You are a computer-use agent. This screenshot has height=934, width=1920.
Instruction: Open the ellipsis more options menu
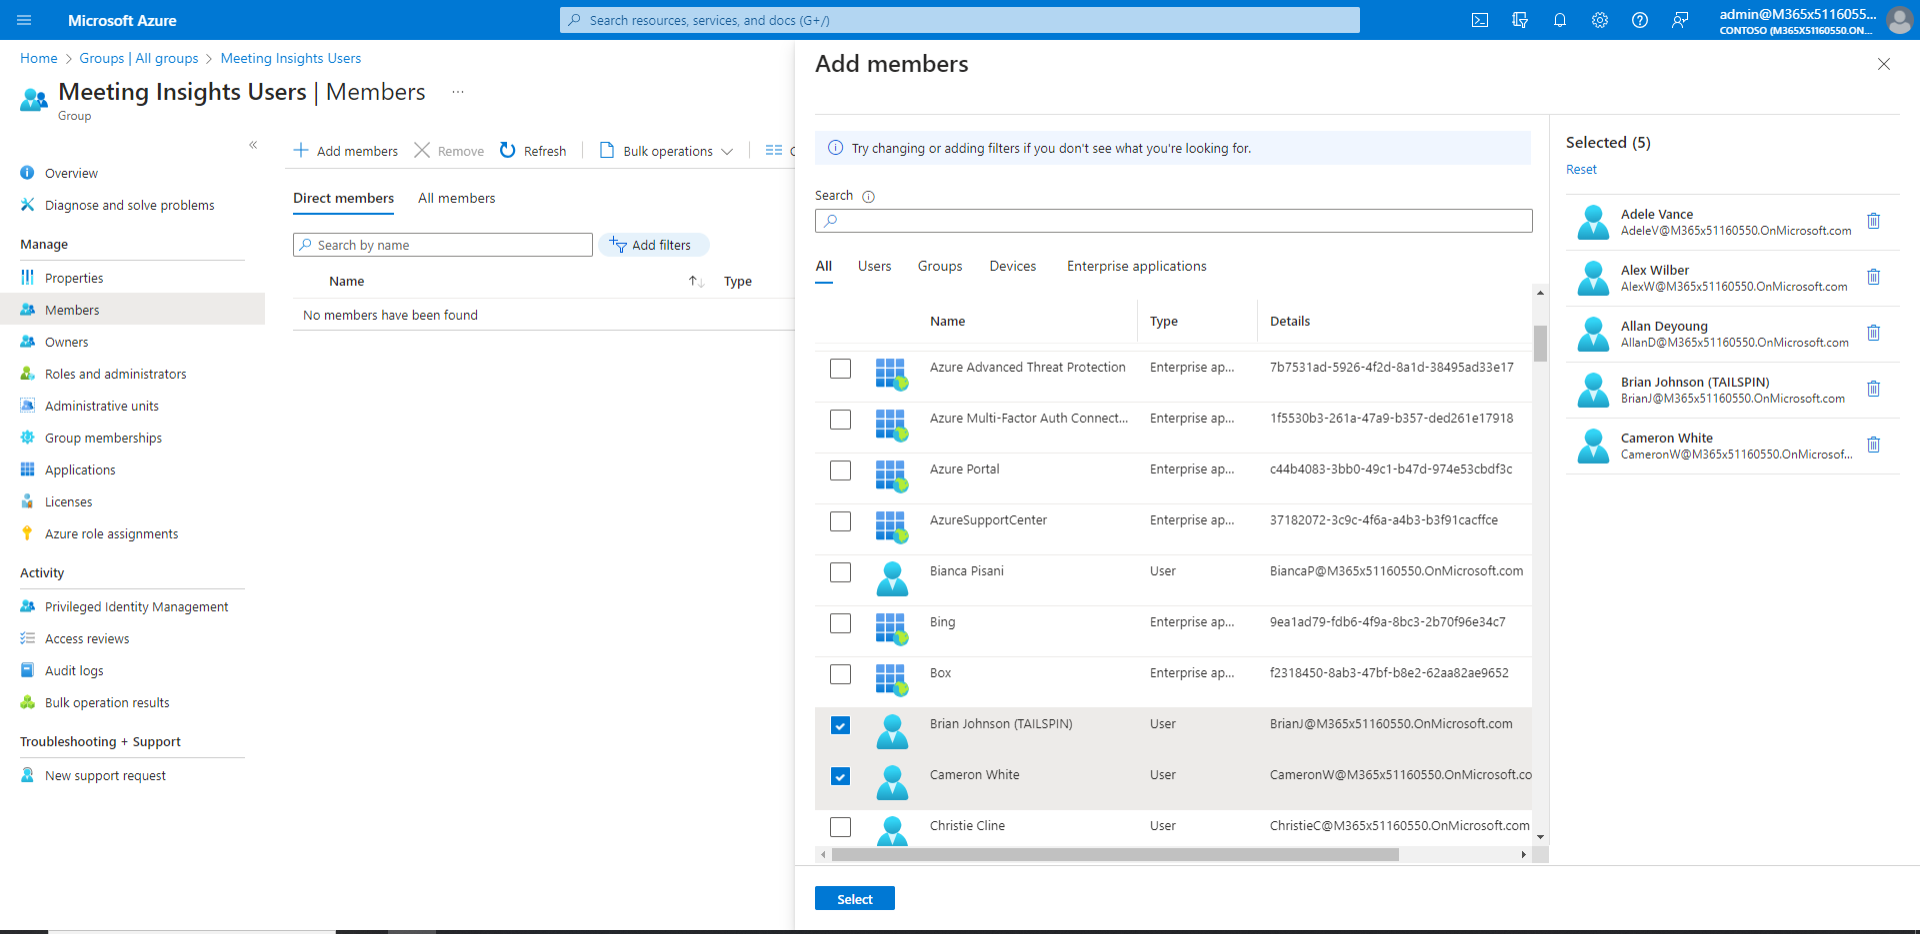click(458, 92)
